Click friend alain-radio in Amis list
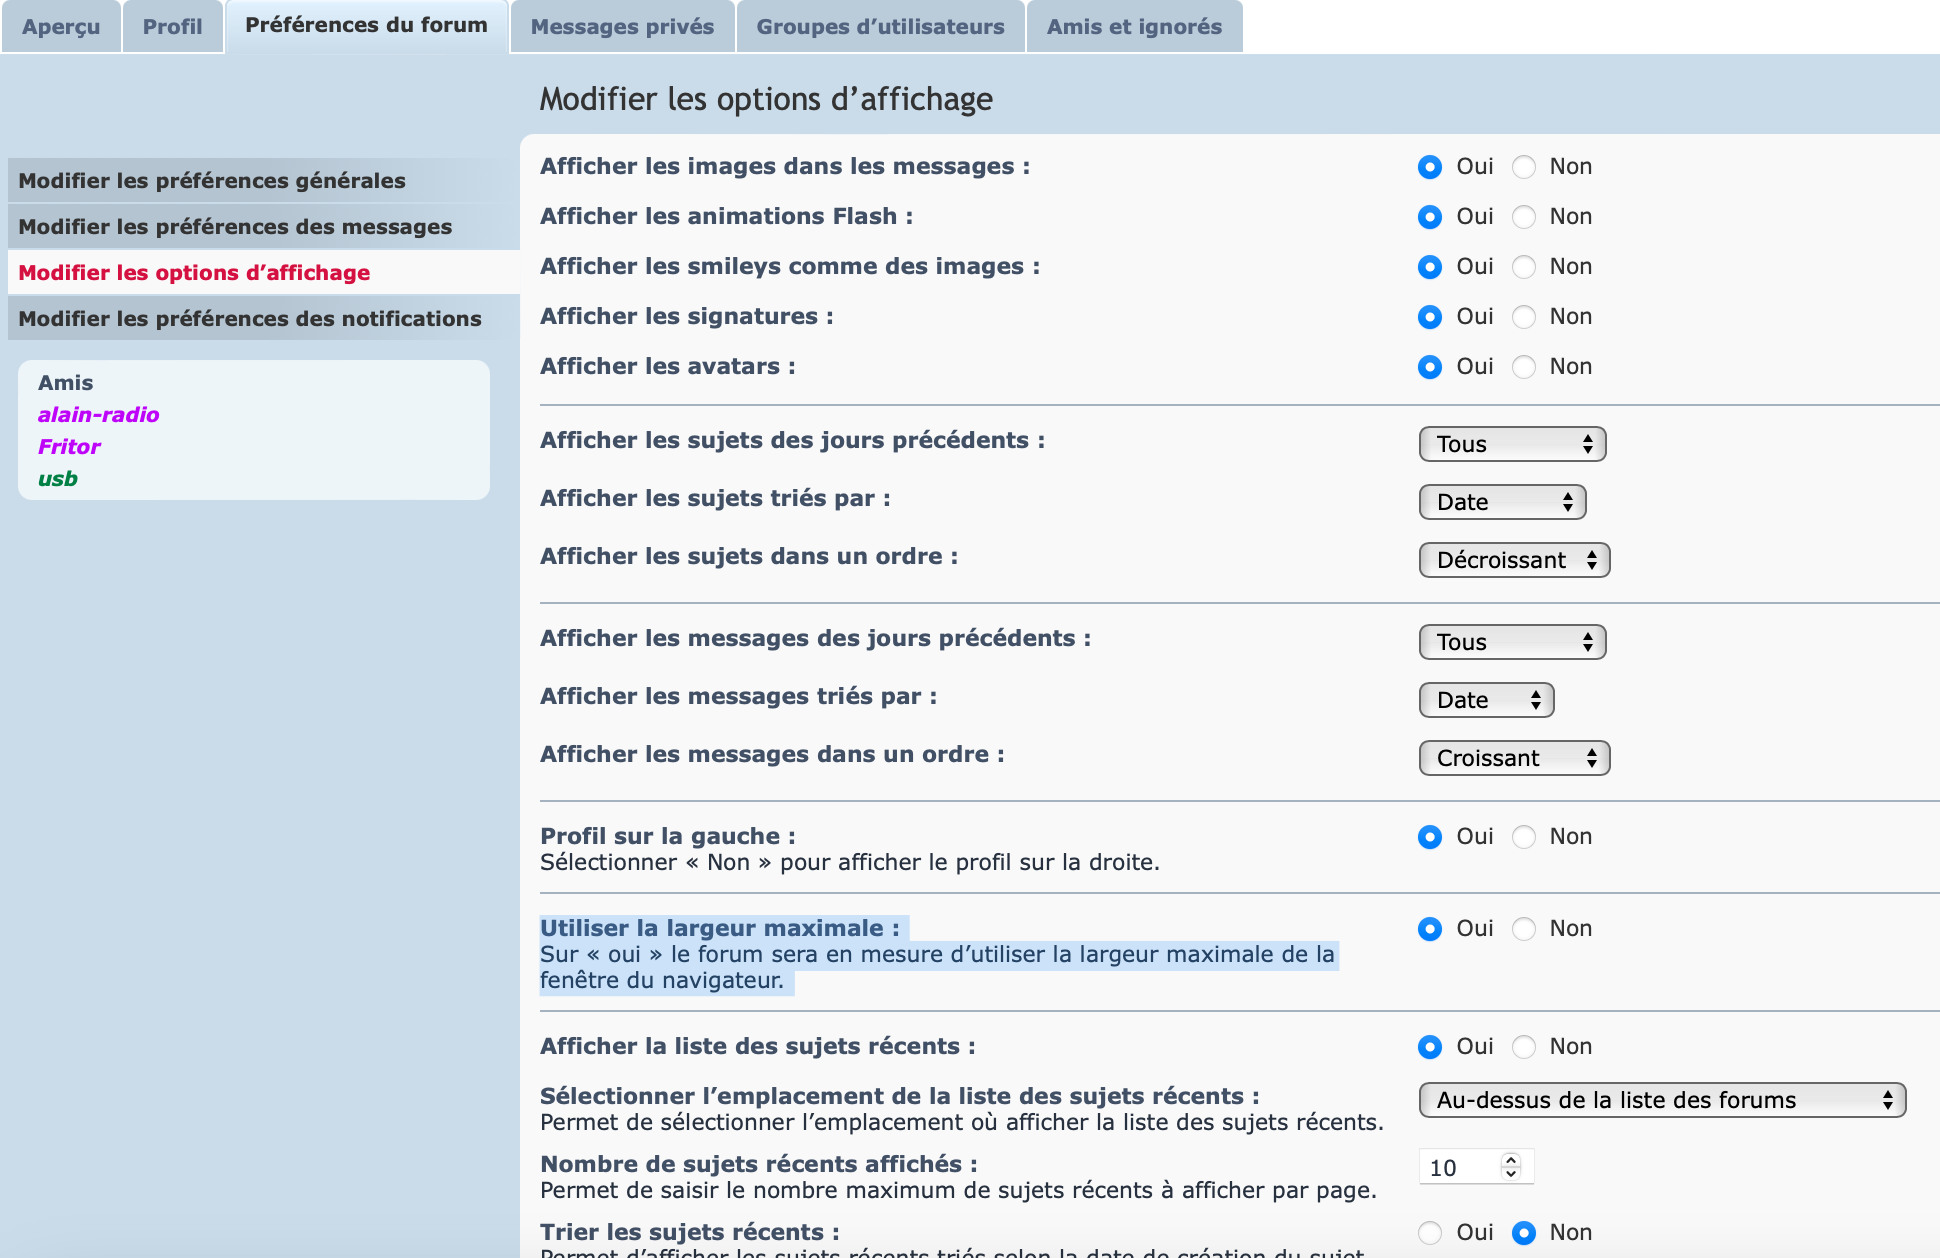Image resolution: width=1940 pixels, height=1258 pixels. 98,415
